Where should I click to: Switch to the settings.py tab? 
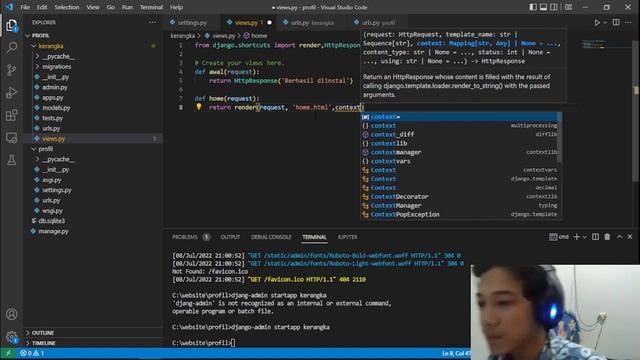(x=191, y=22)
